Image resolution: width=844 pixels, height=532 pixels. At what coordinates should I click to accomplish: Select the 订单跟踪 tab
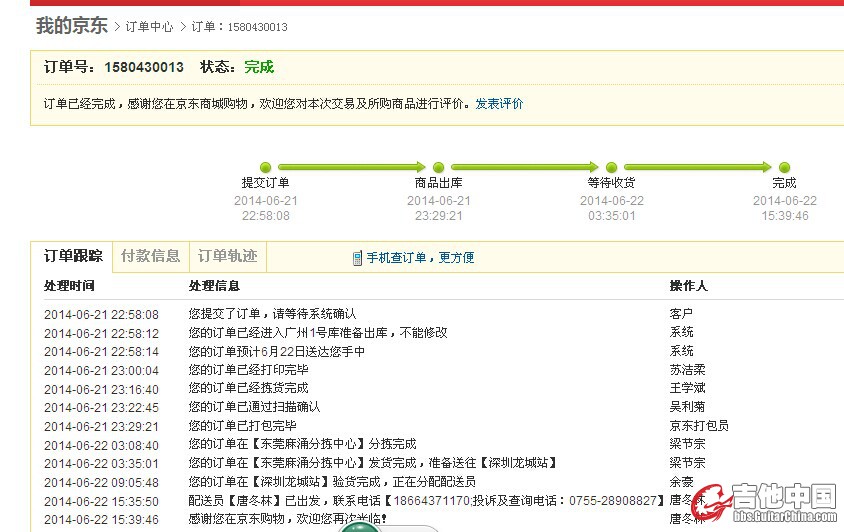click(73, 256)
